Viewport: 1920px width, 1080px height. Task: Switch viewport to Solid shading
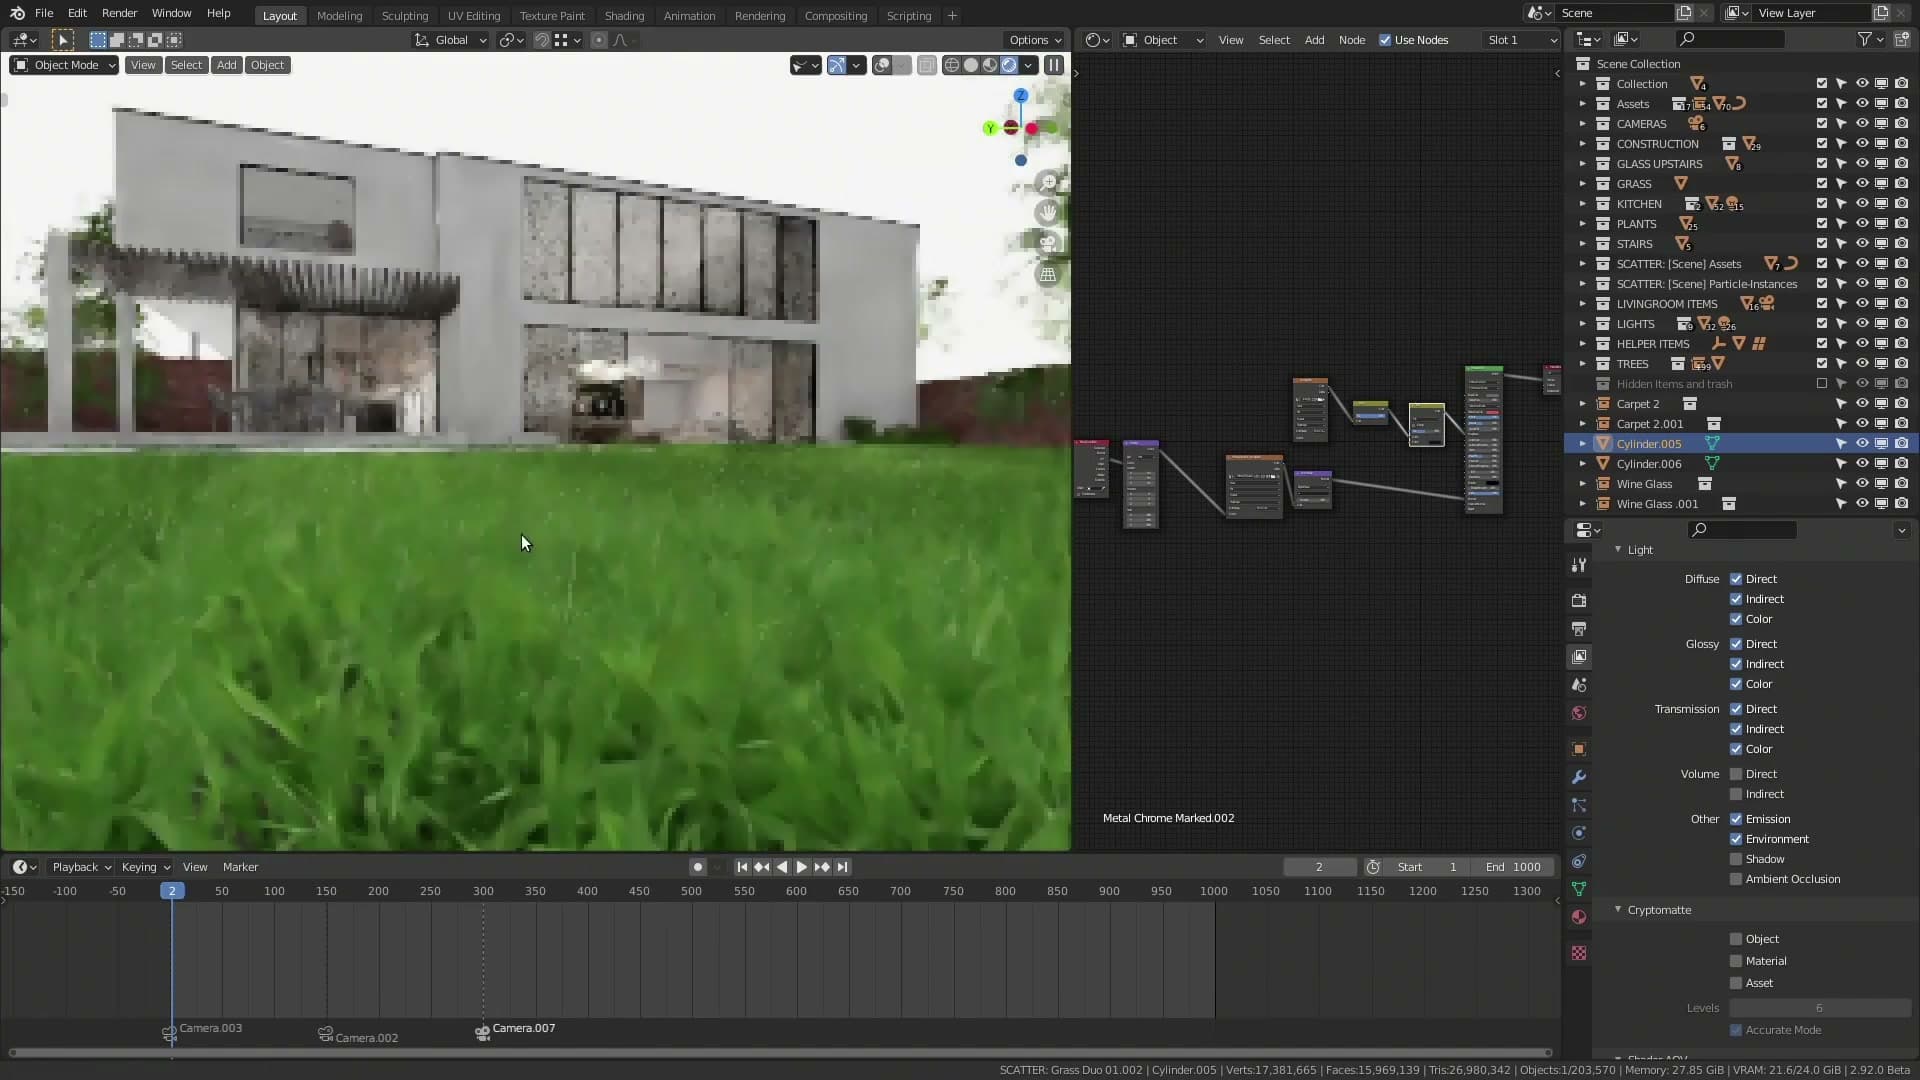click(971, 65)
